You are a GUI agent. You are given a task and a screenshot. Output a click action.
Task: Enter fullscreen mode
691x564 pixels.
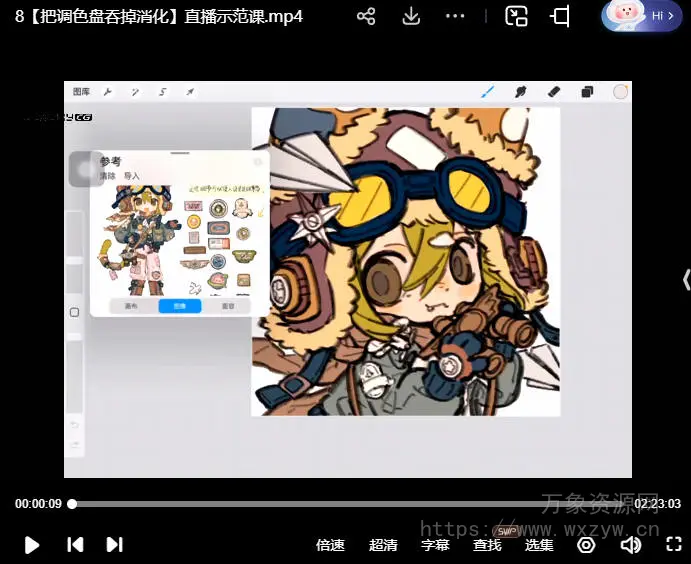(x=673, y=545)
